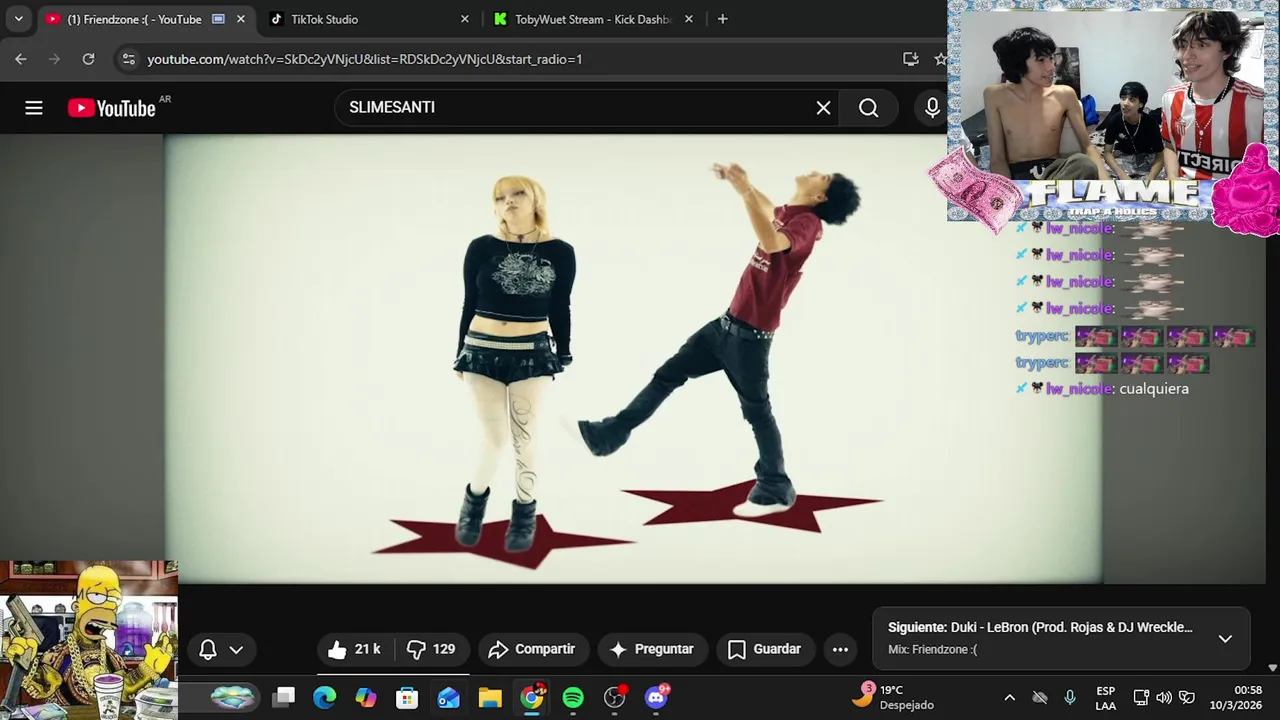This screenshot has height=720, width=1280.
Task: Click the Preguntar ask button
Action: pyautogui.click(x=651, y=650)
